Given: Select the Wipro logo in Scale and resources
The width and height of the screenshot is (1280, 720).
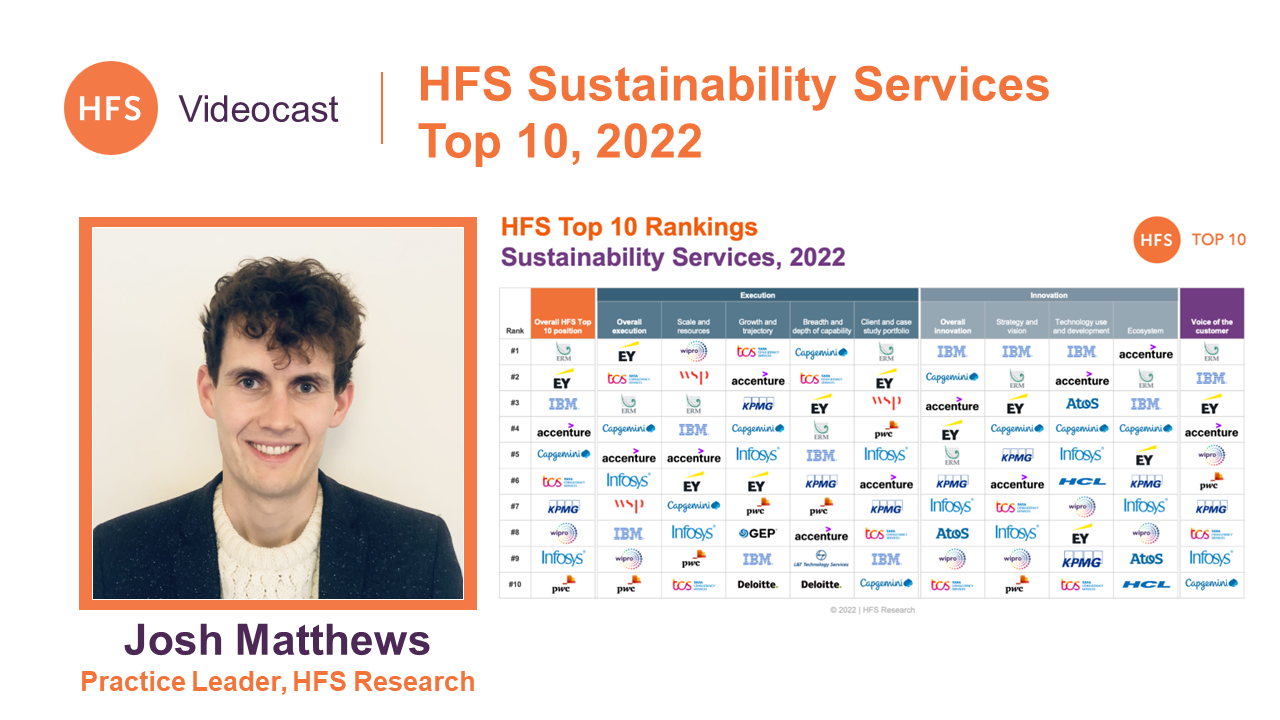Looking at the screenshot, I should point(693,351).
